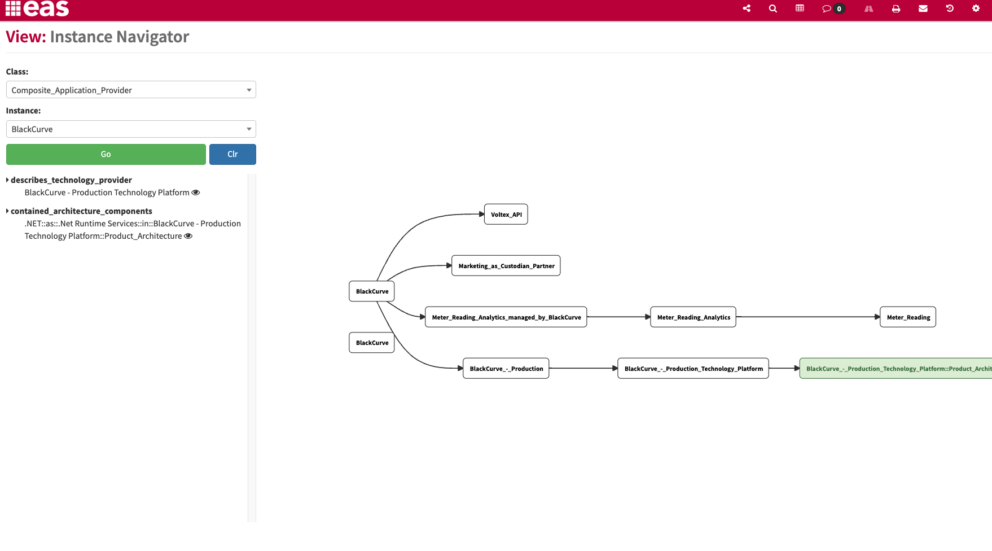Select .NET Runtime Services Product_Architecture entry
Screen dimensions: 992x551
[132, 230]
